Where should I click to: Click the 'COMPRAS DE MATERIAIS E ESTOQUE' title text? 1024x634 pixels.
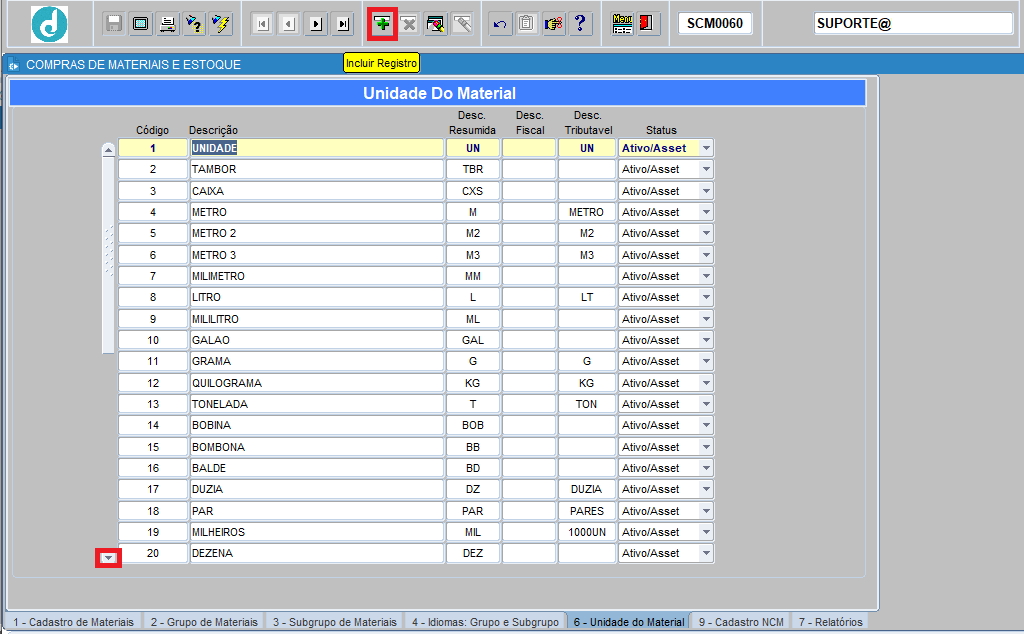click(x=133, y=65)
